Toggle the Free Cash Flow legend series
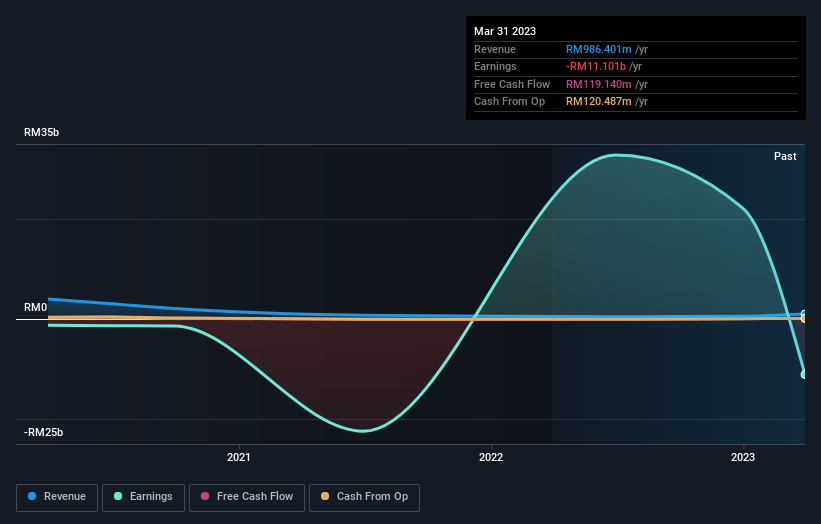This screenshot has height=524, width=821. (x=247, y=497)
